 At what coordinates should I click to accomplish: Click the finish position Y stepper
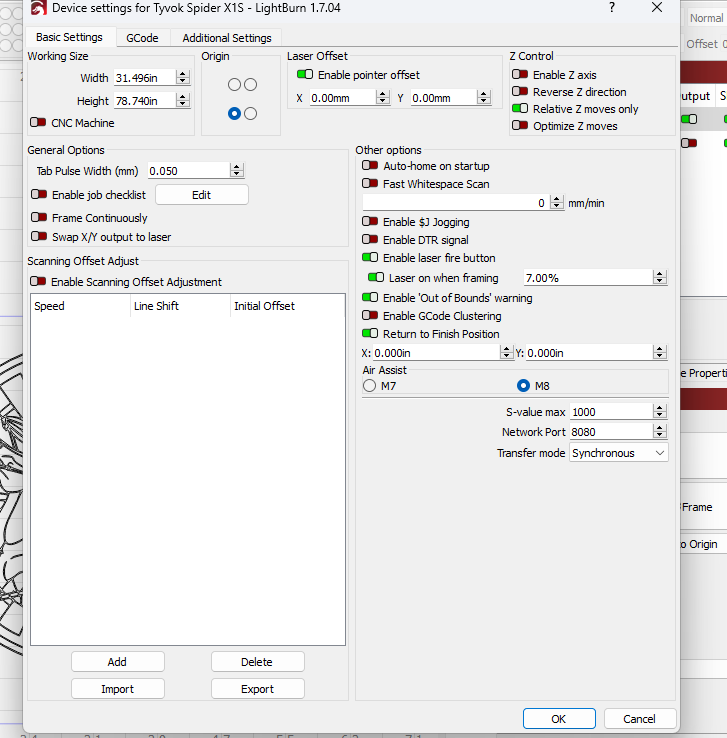click(660, 352)
